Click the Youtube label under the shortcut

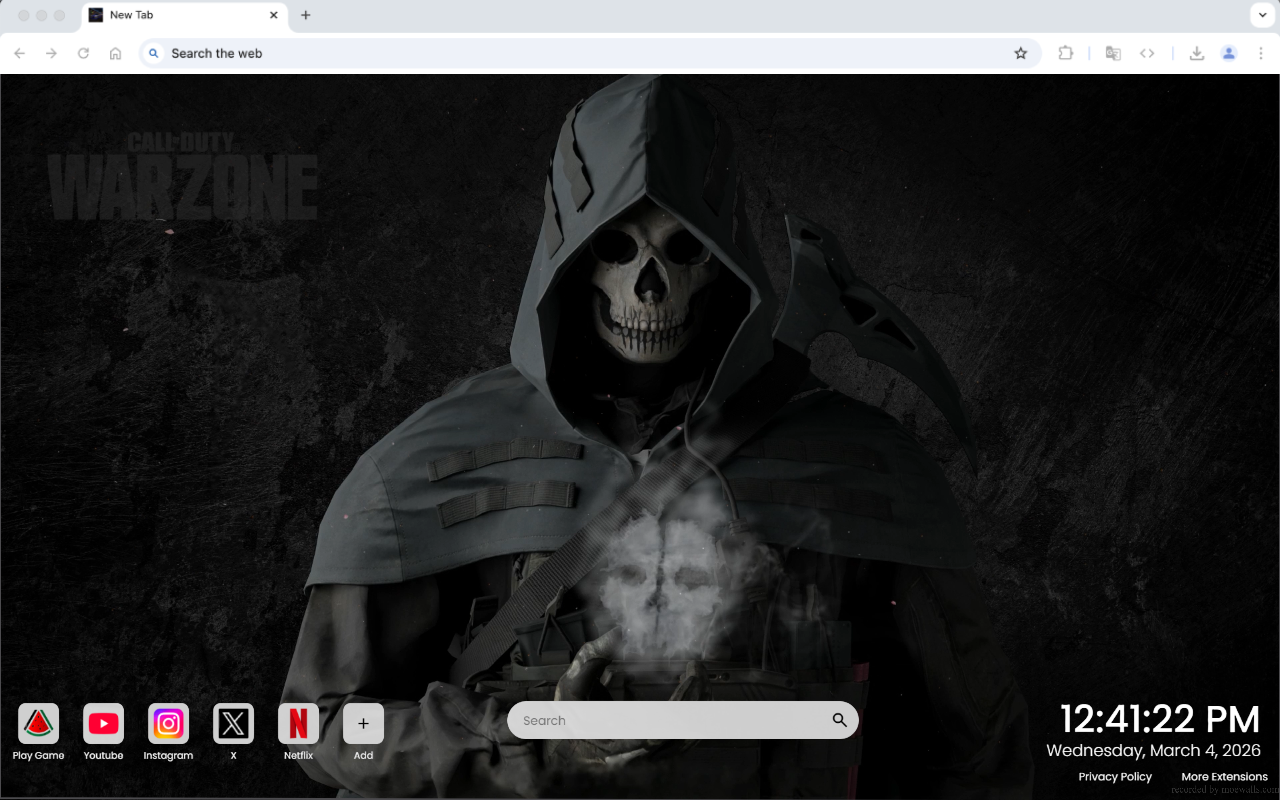click(x=103, y=756)
